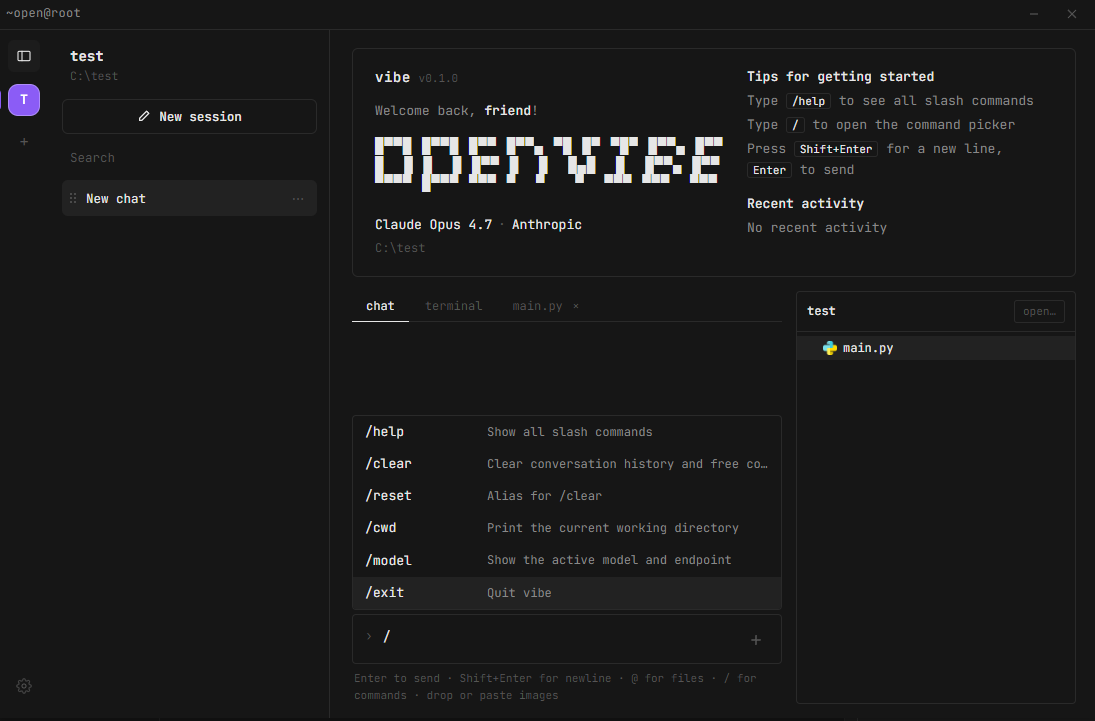
Task: Select the New chat session row
Action: (189, 198)
